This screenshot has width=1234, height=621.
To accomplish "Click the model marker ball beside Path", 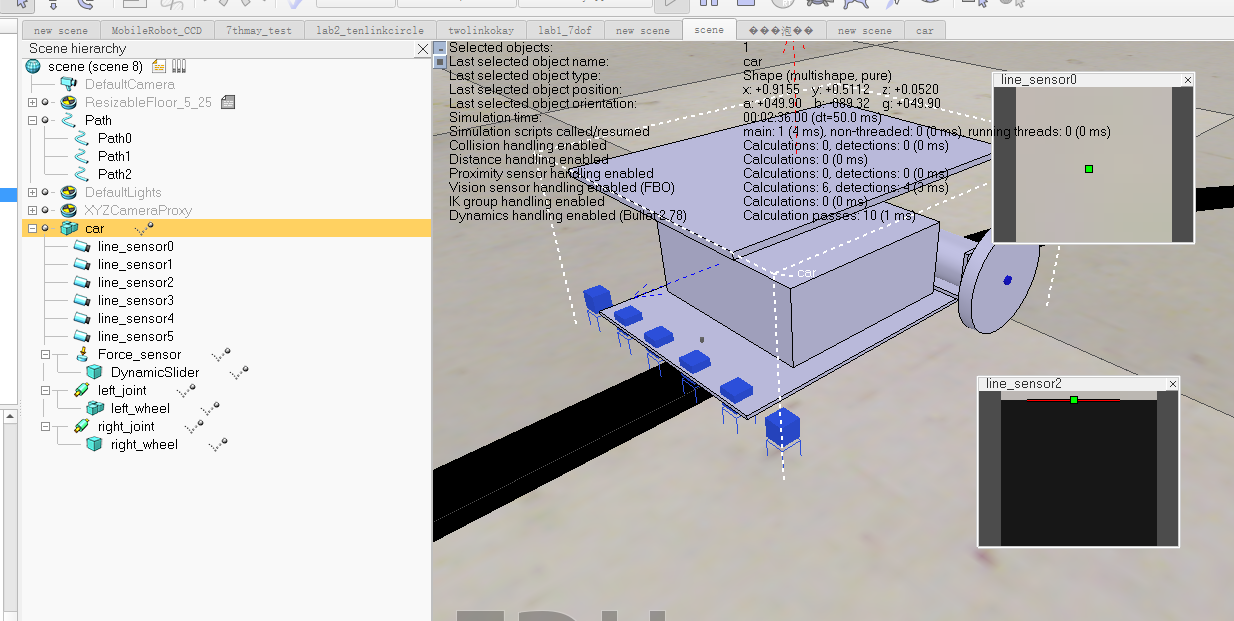I will pos(45,121).
